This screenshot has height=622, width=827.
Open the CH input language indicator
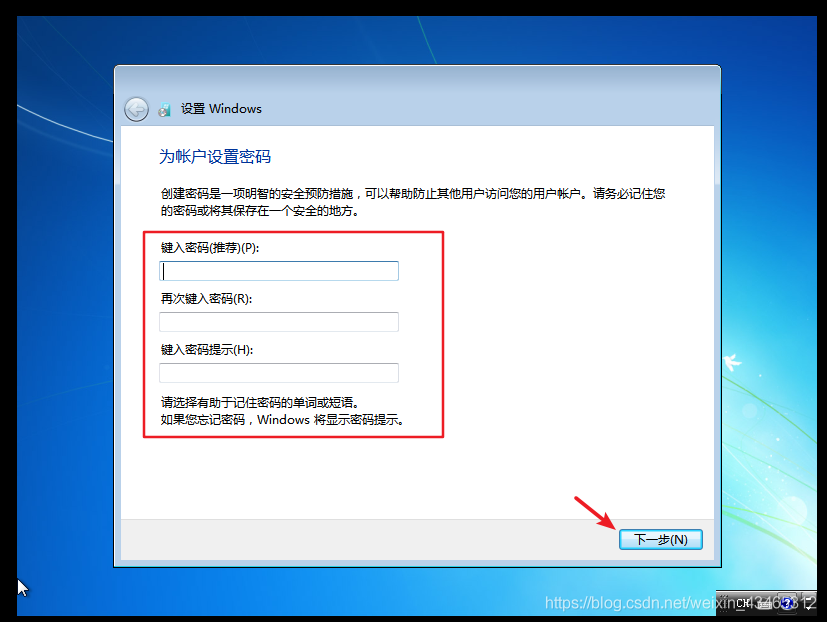point(743,604)
